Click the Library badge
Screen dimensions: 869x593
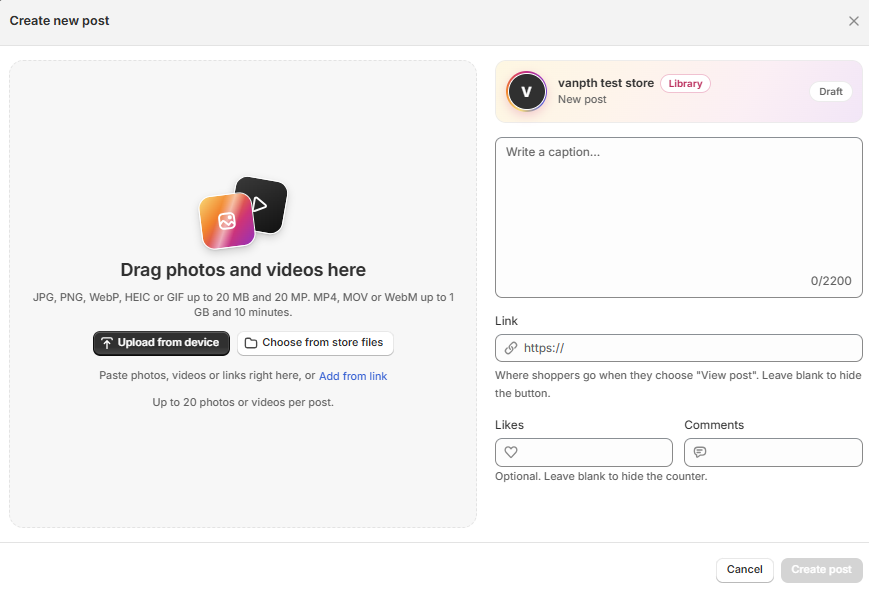(x=685, y=84)
